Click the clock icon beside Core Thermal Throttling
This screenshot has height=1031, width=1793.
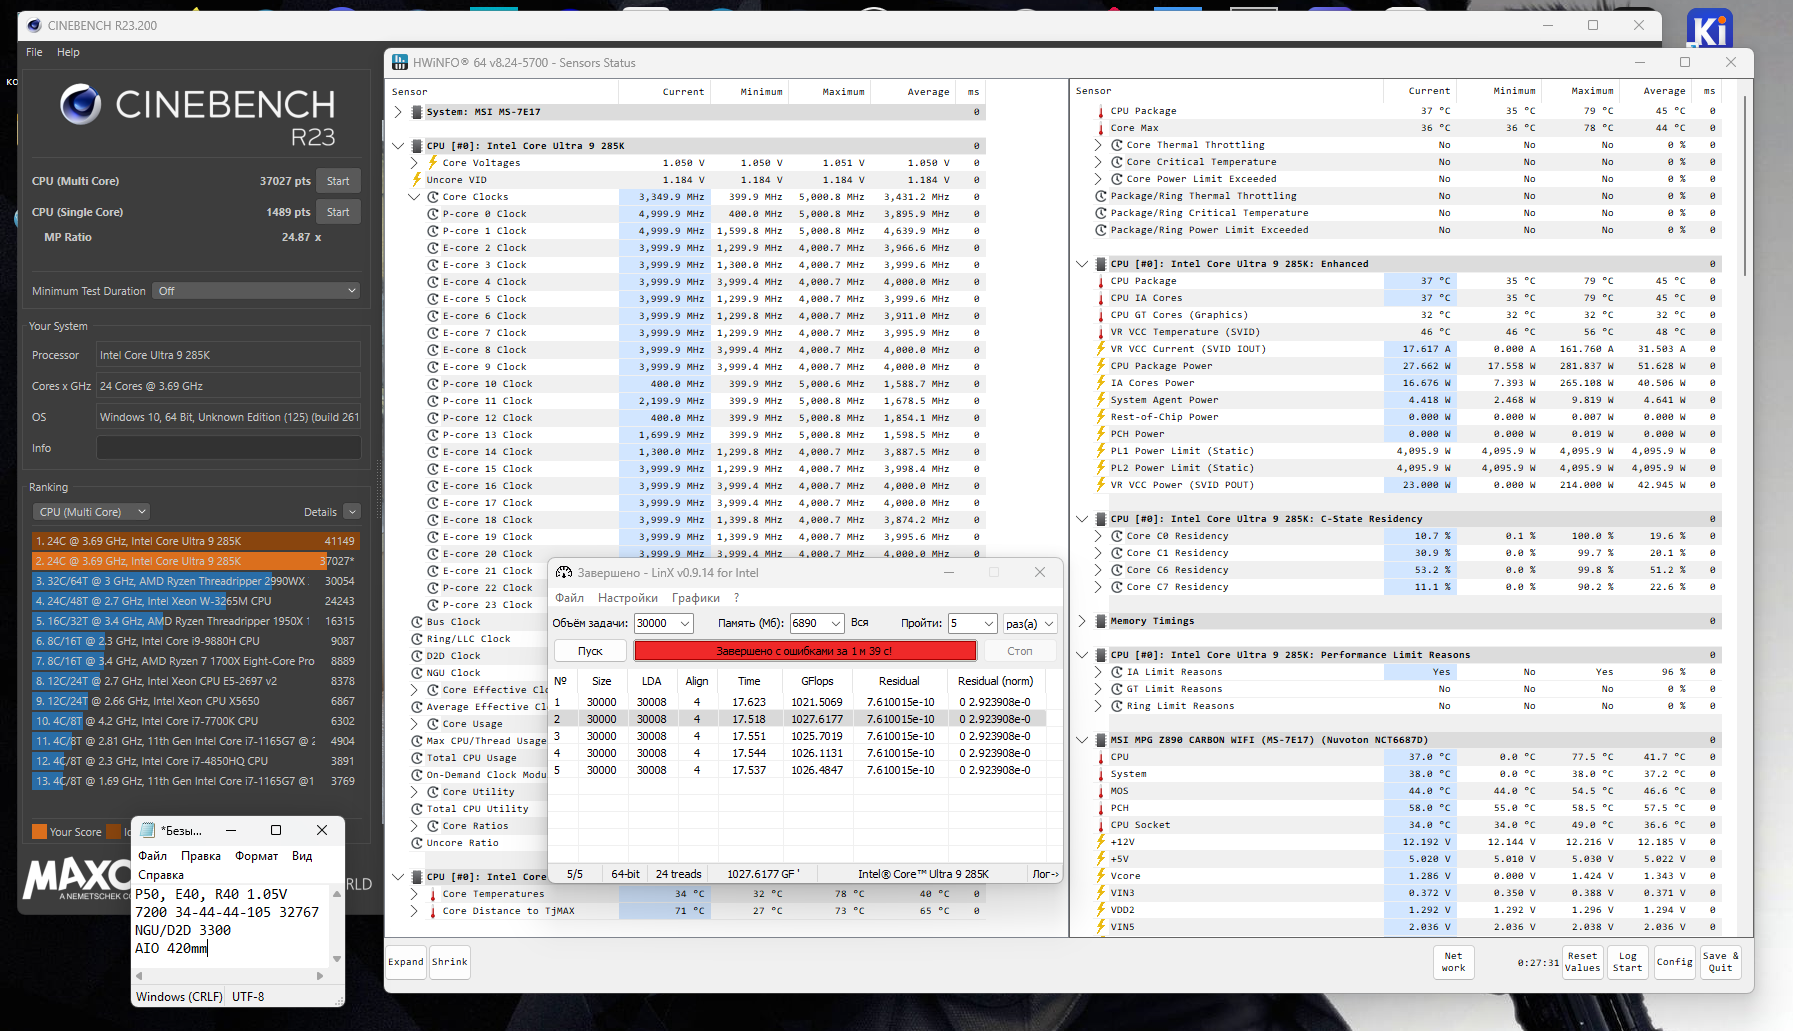tap(1117, 144)
